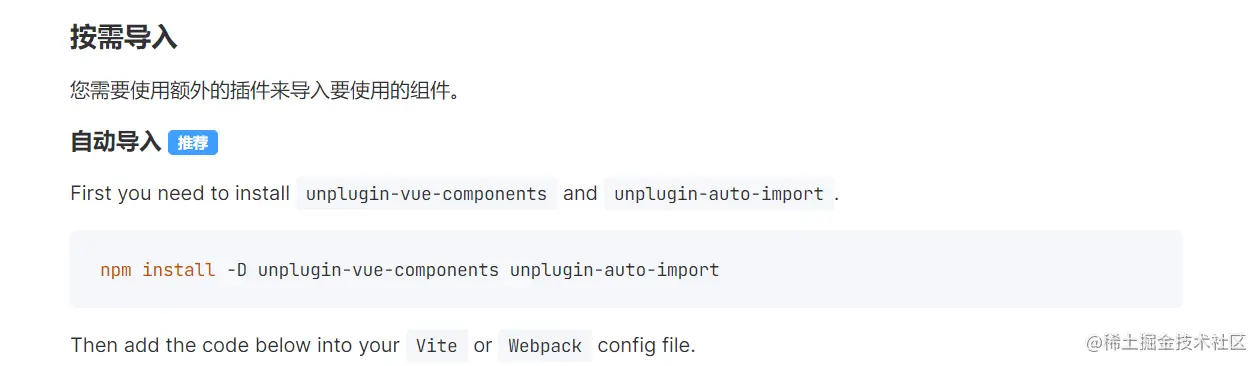Viewport: 1260px width, 366px height.
Task: Click inline code unplugin-auto-import in the sentence
Action: [719, 194]
